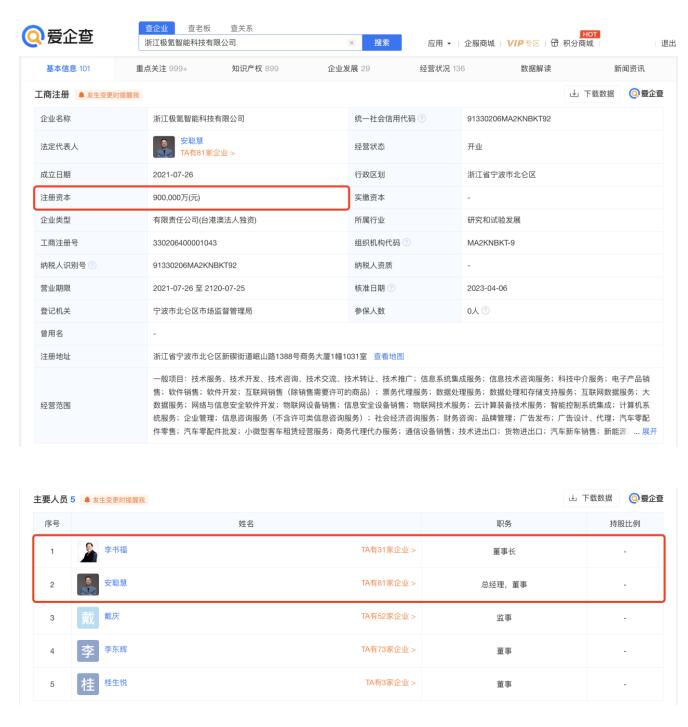
Task: Open 李书福's name link in 主要人员
Action: [115, 550]
